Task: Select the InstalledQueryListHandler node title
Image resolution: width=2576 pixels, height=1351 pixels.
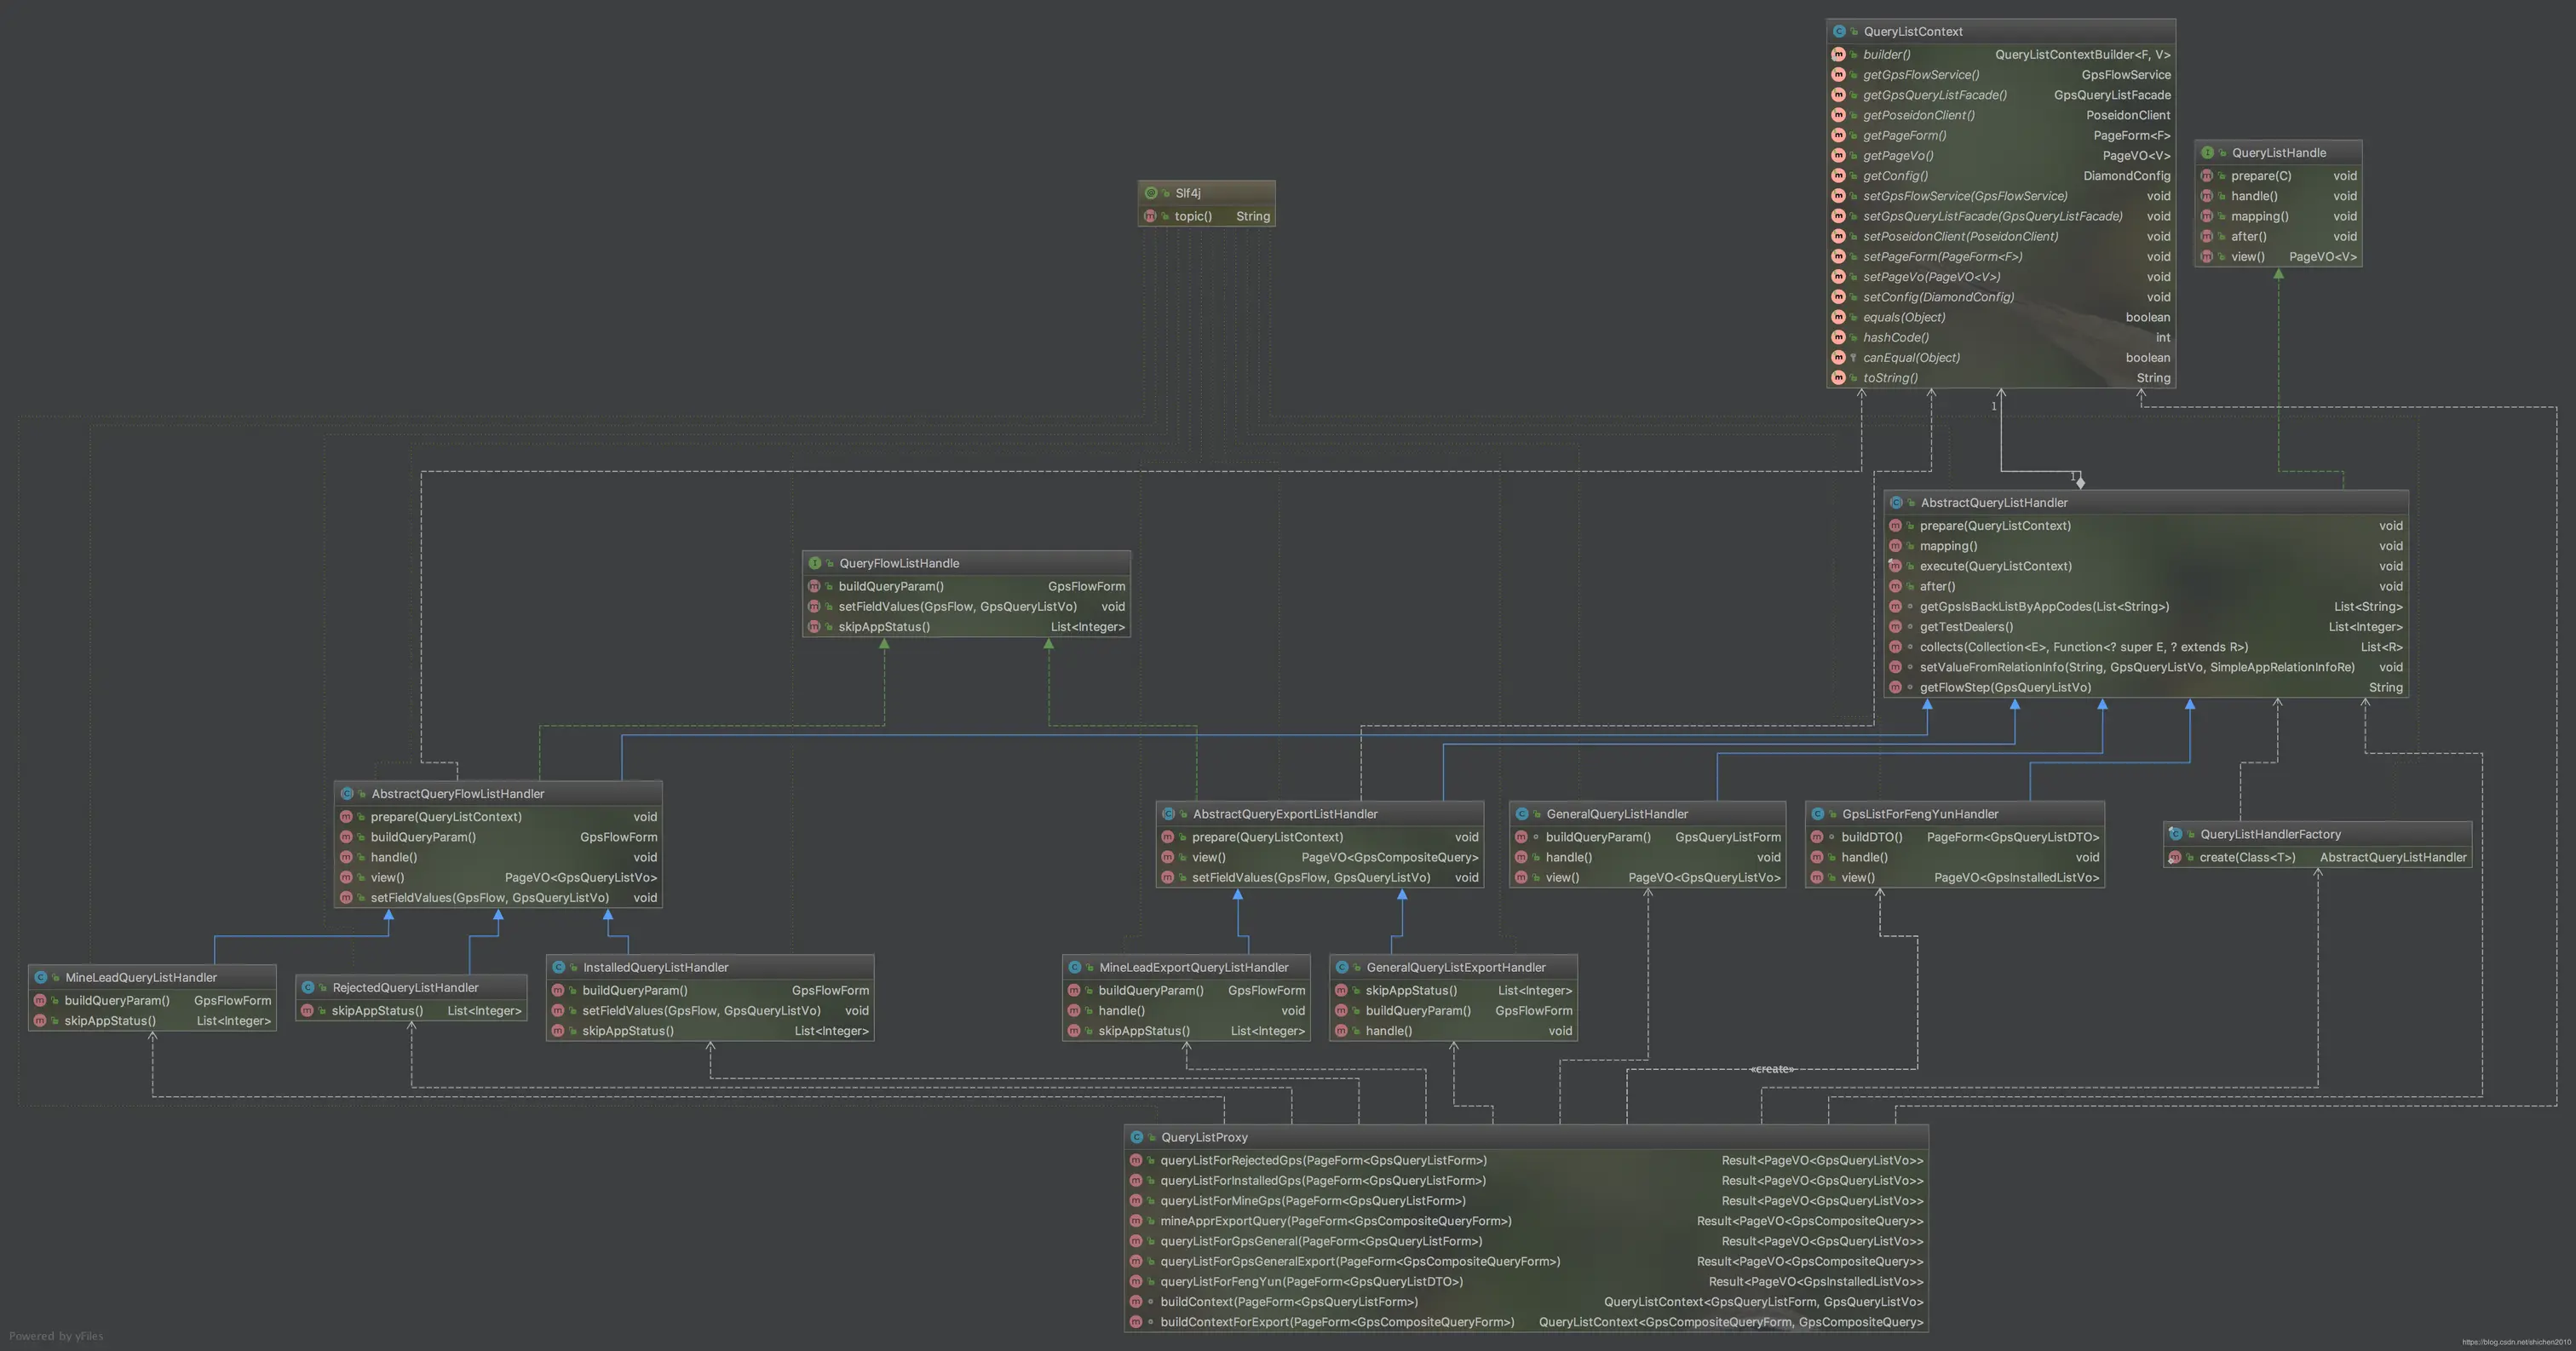Action: coord(655,968)
